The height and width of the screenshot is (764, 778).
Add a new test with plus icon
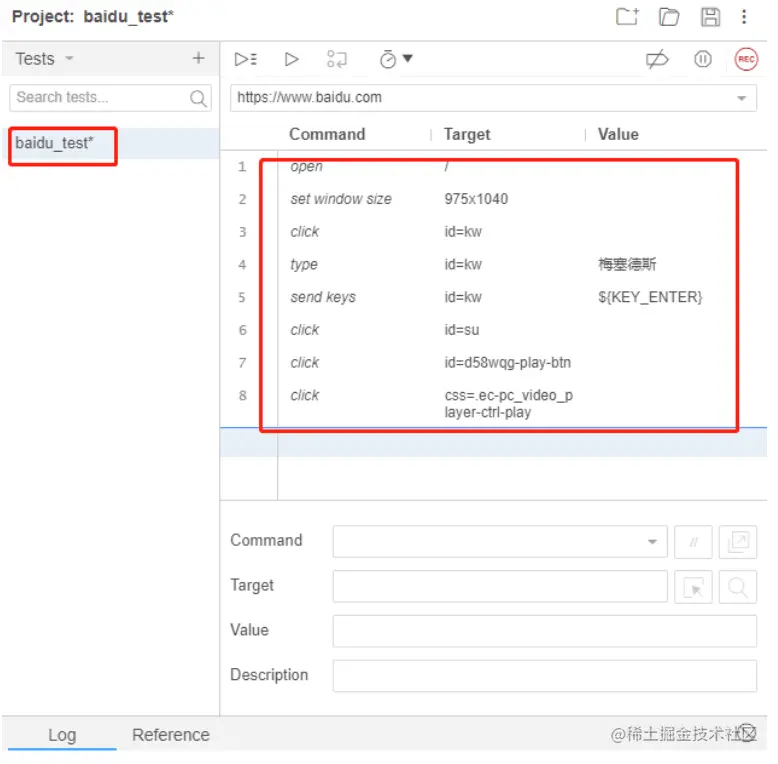pyautogui.click(x=198, y=58)
